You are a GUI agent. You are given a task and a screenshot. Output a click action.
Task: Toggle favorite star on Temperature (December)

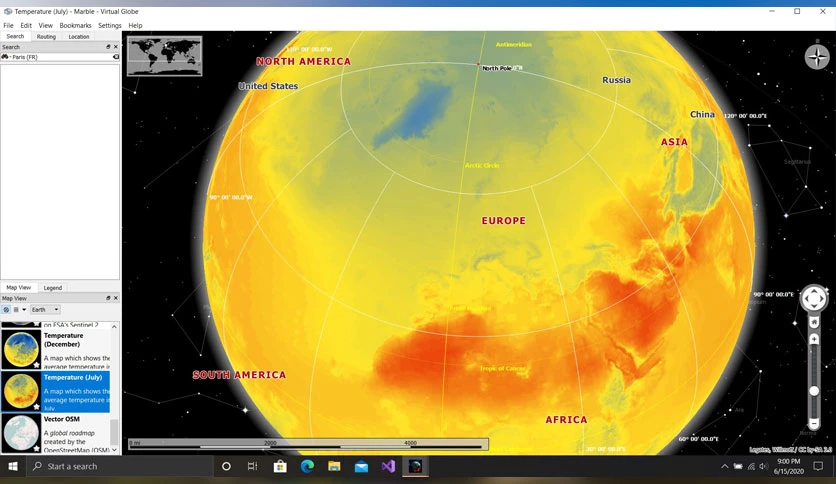click(x=36, y=365)
